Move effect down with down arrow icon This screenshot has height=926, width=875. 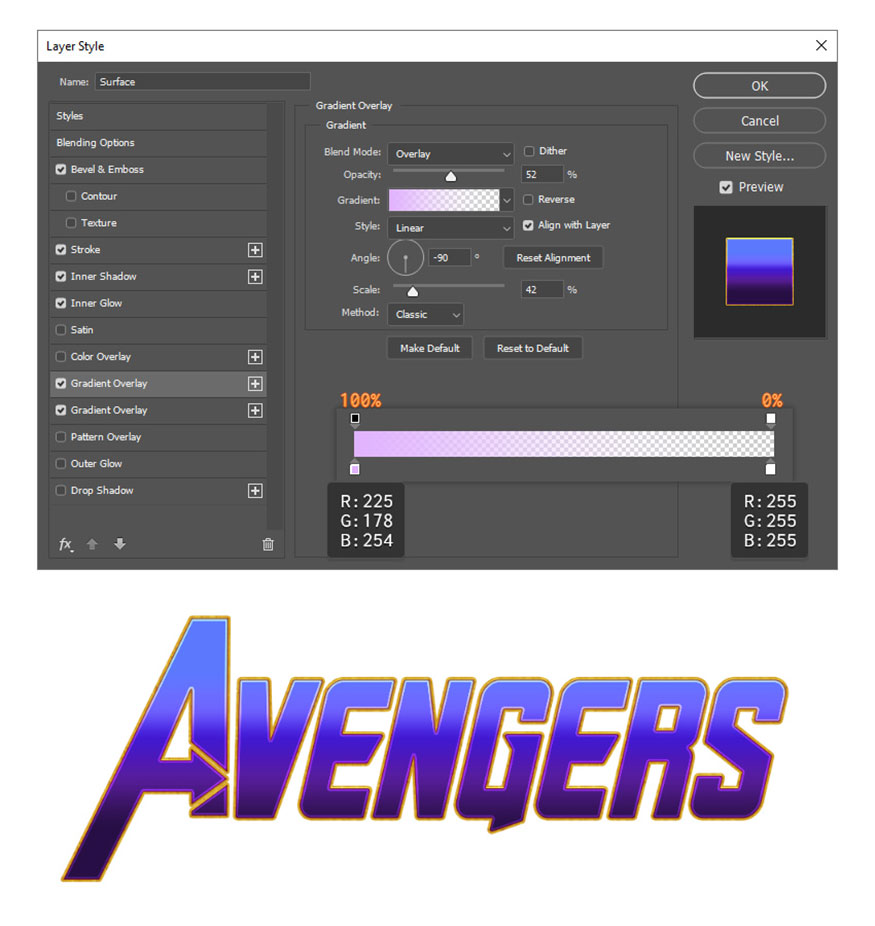click(120, 544)
